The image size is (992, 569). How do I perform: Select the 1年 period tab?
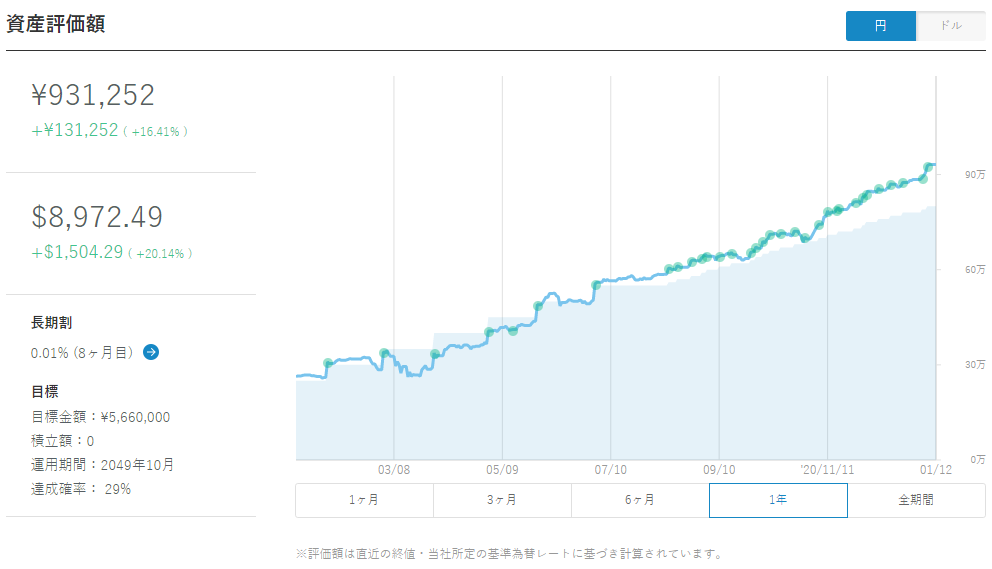[x=778, y=500]
